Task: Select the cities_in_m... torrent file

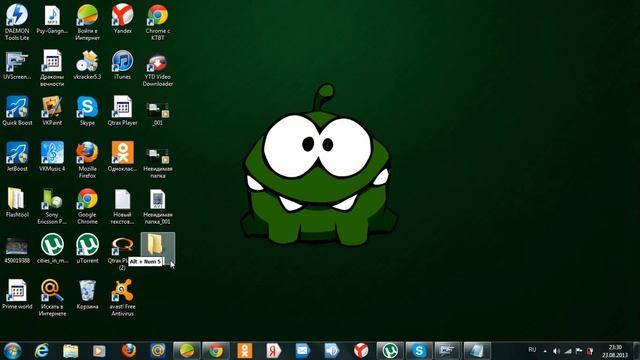Action: pos(52,248)
